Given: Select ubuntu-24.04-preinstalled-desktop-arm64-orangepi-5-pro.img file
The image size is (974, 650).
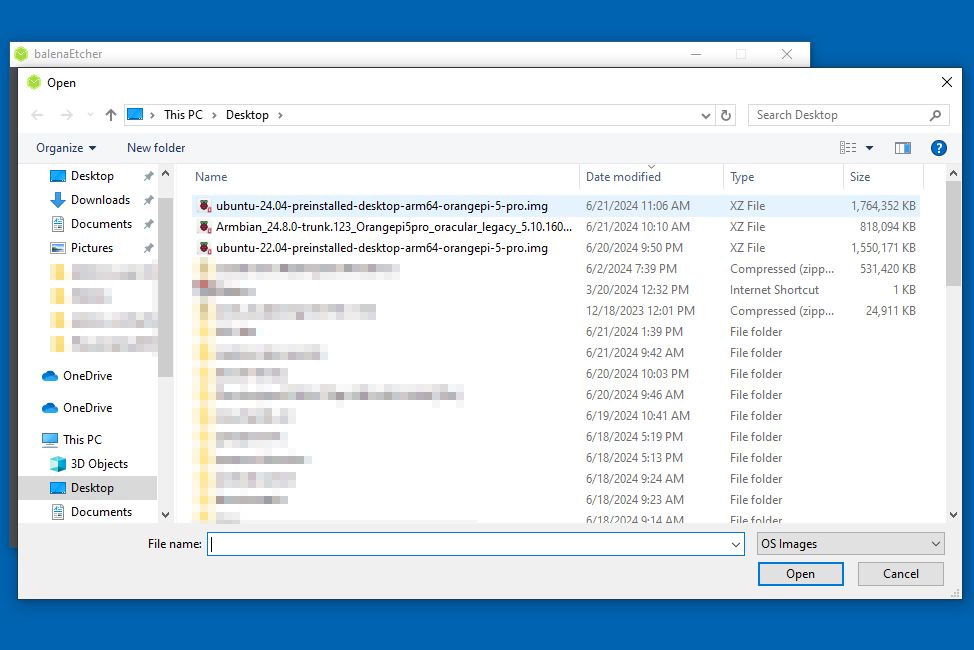Looking at the screenshot, I should (556, 206).
